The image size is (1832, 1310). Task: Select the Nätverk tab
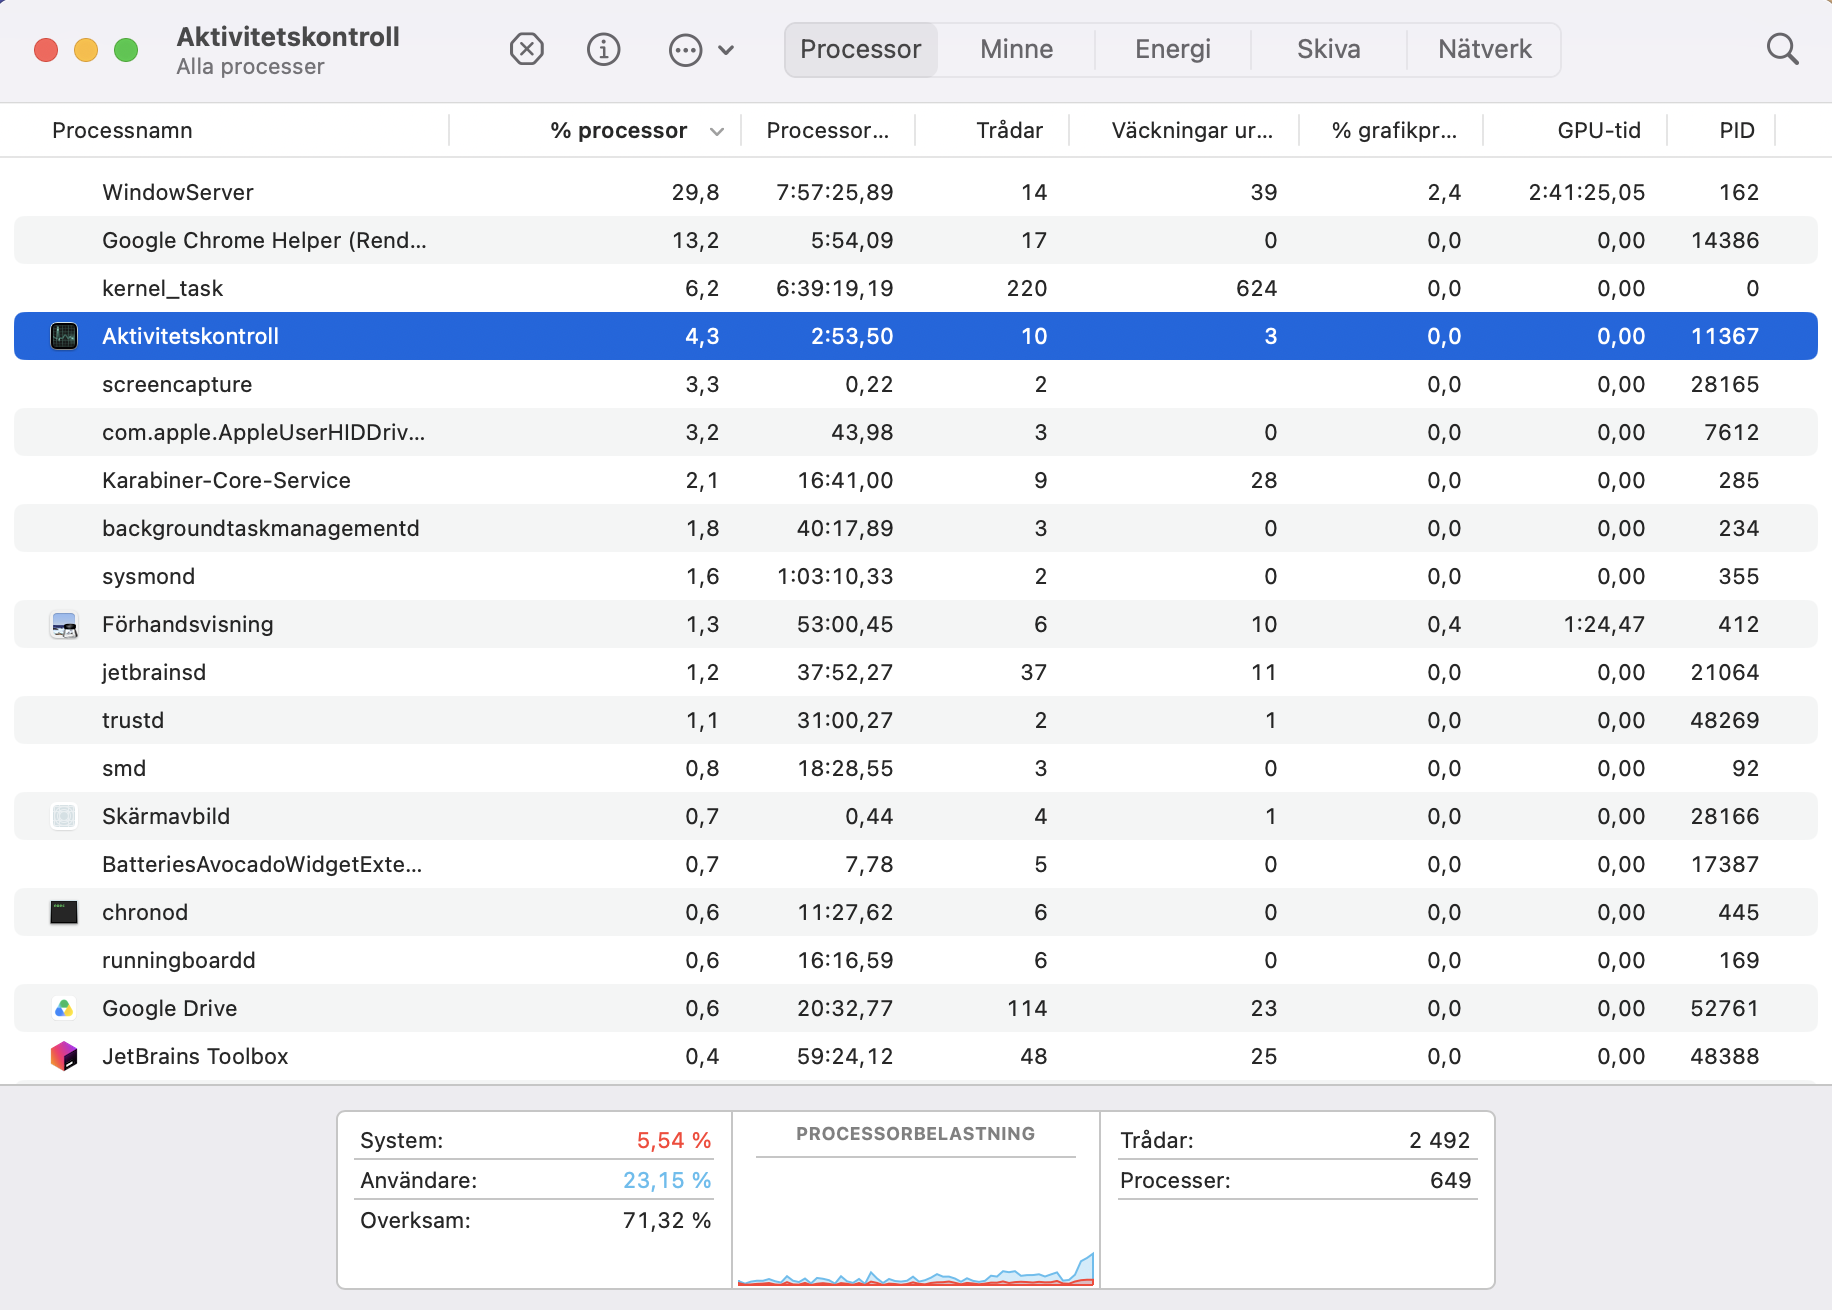click(1485, 49)
